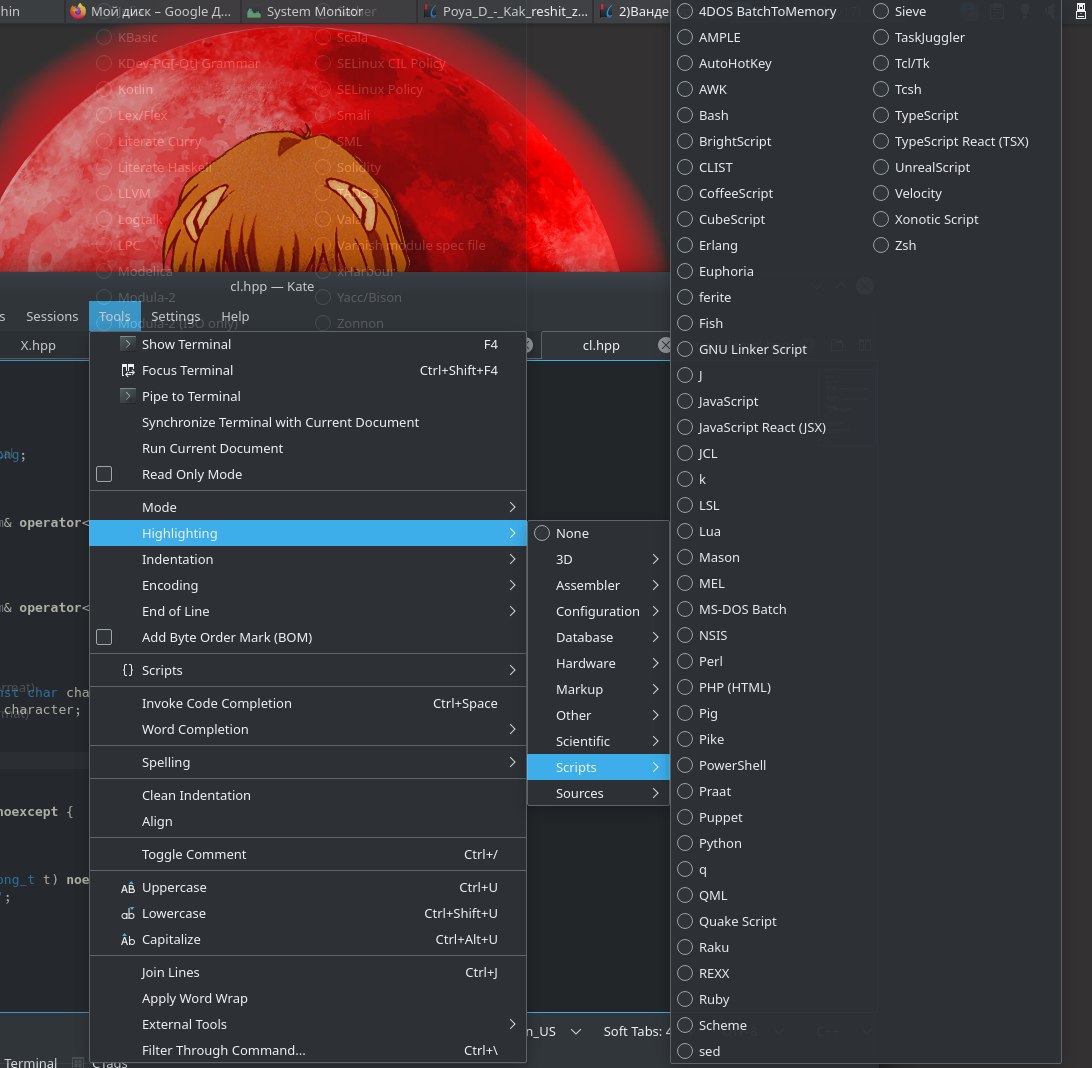The height and width of the screenshot is (1068, 1092).
Task: Choose Filter Through Command
Action: tap(307, 1051)
